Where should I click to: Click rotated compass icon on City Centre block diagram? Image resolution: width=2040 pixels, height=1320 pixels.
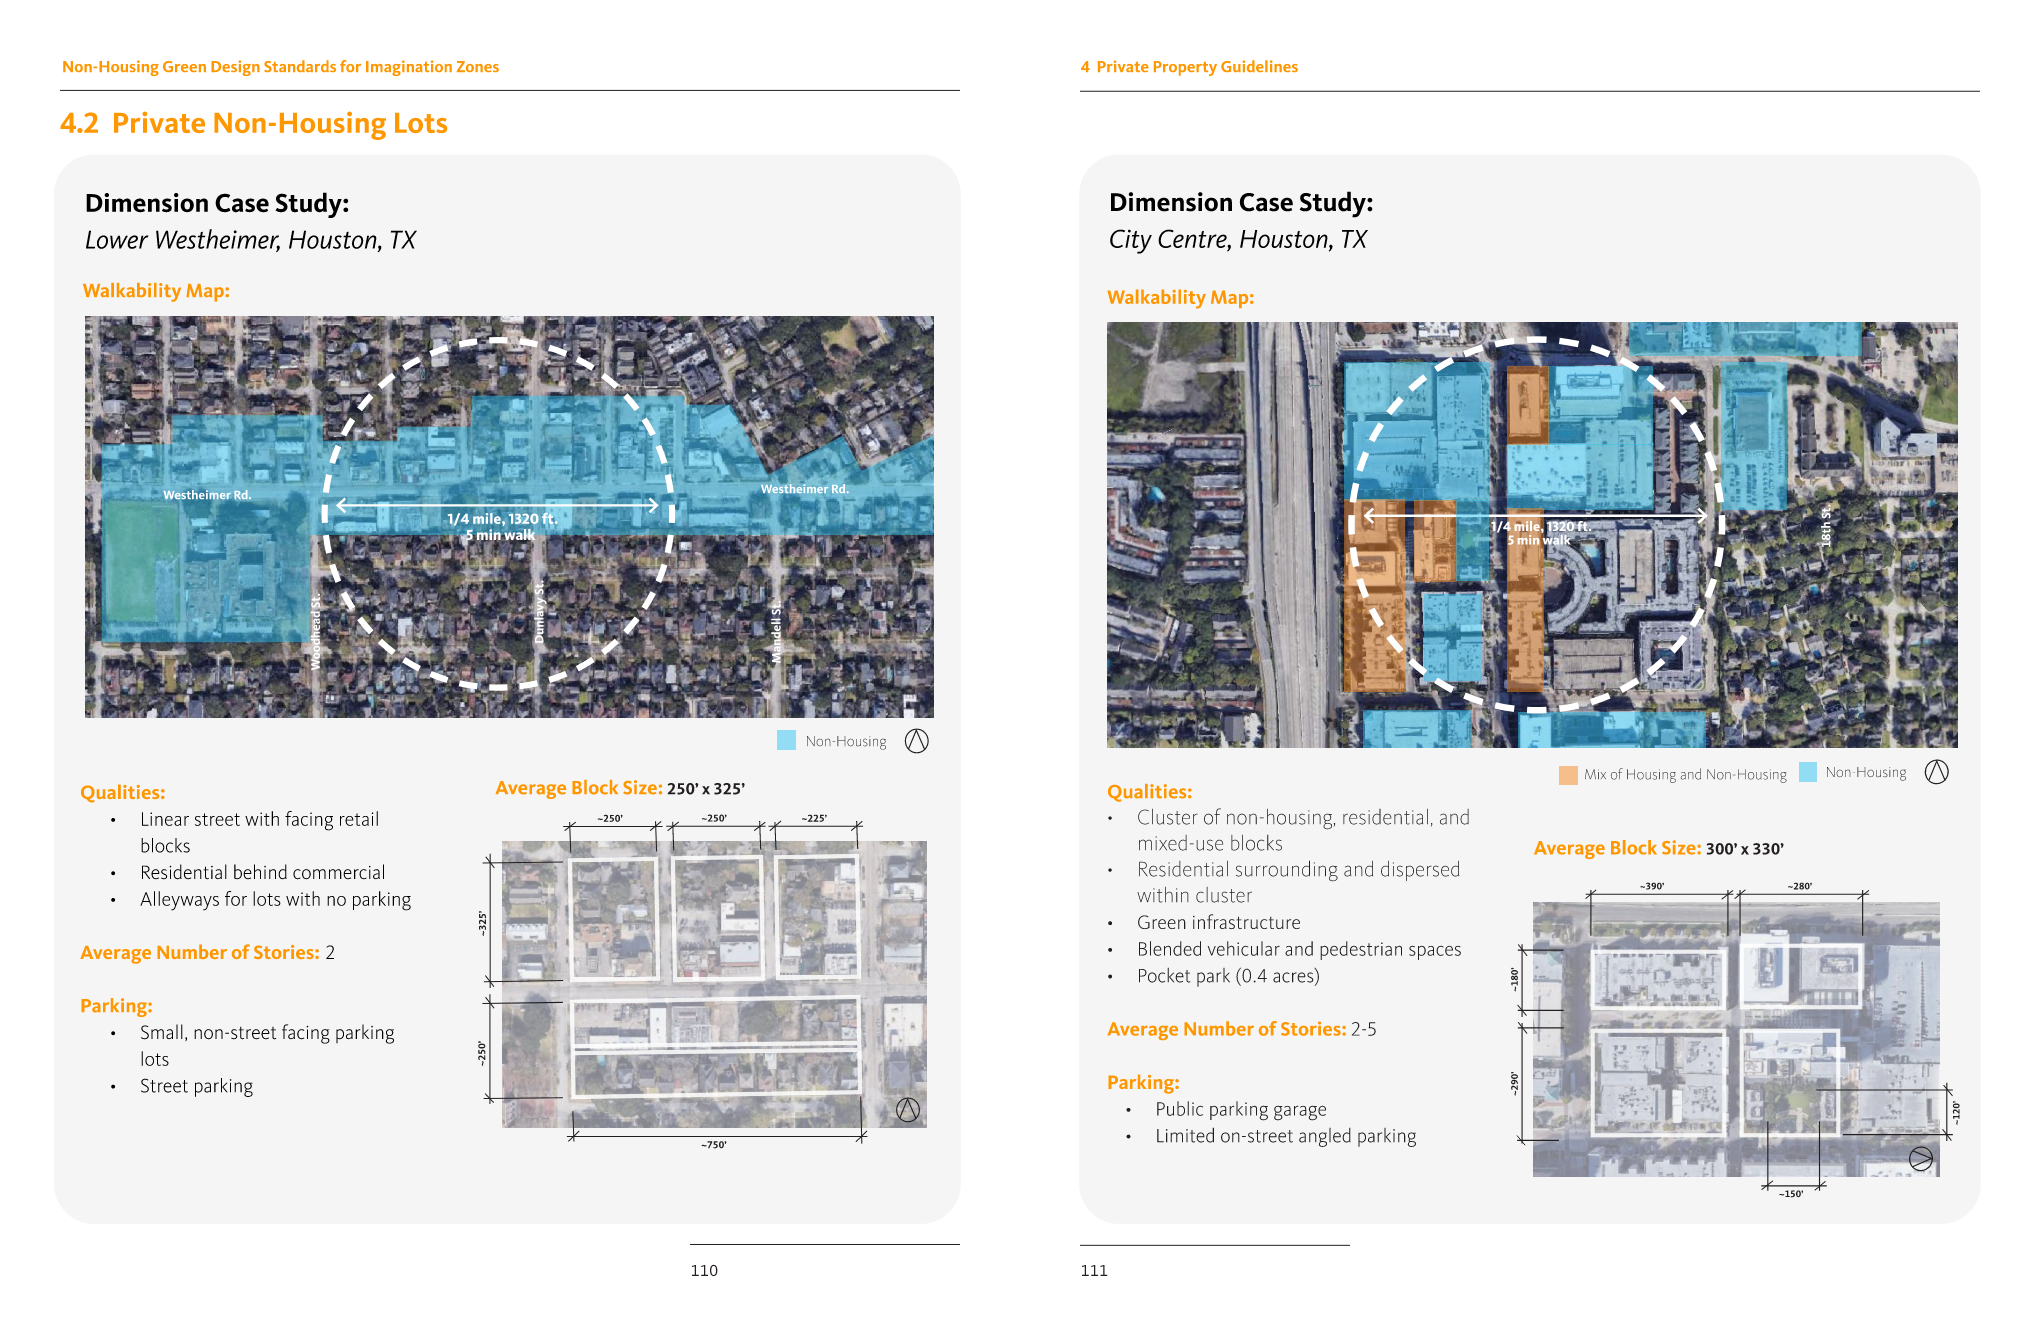pos(1920,1159)
